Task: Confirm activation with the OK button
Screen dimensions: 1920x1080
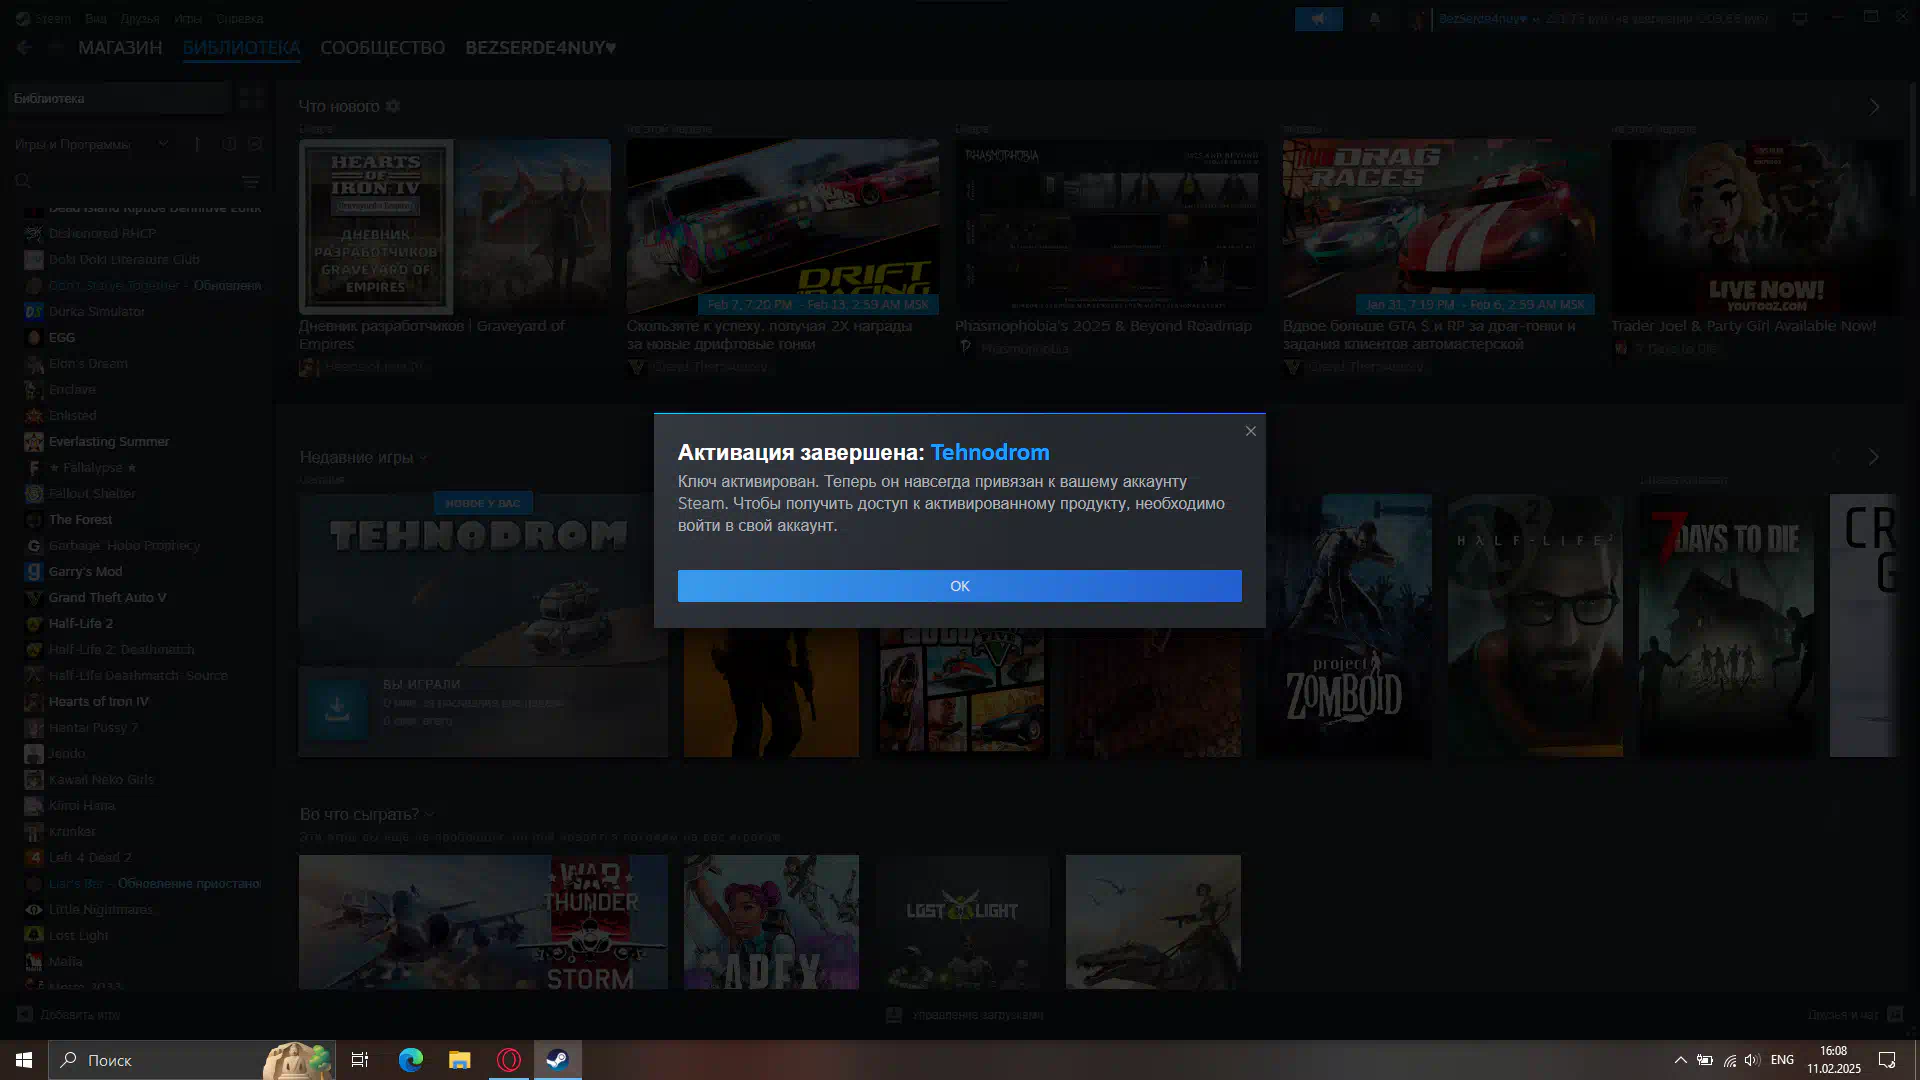Action: coord(959,586)
